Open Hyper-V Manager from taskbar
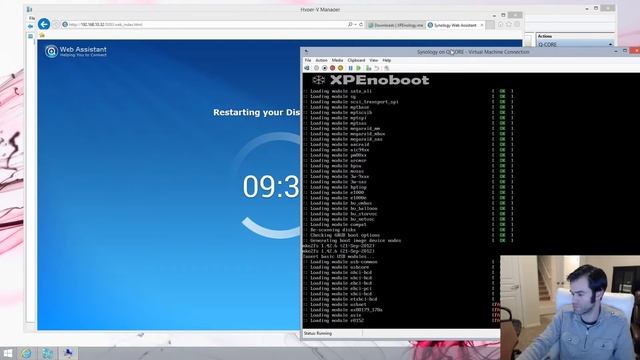The height and width of the screenshot is (360, 640). [47, 353]
